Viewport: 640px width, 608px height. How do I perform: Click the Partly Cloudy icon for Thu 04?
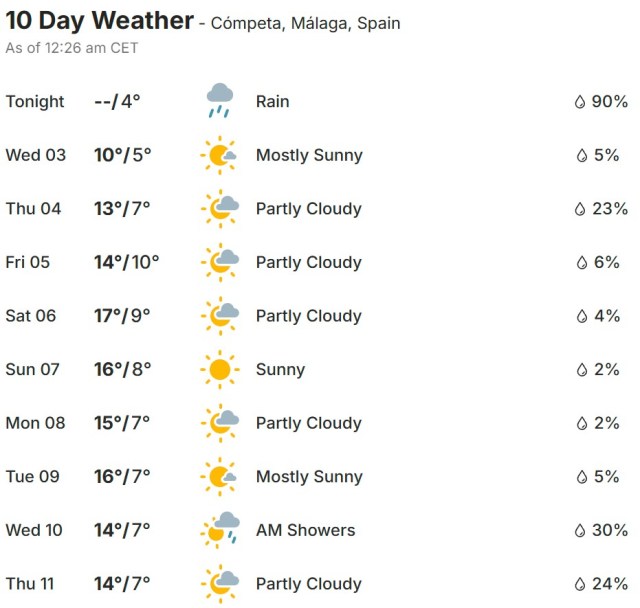(x=219, y=209)
